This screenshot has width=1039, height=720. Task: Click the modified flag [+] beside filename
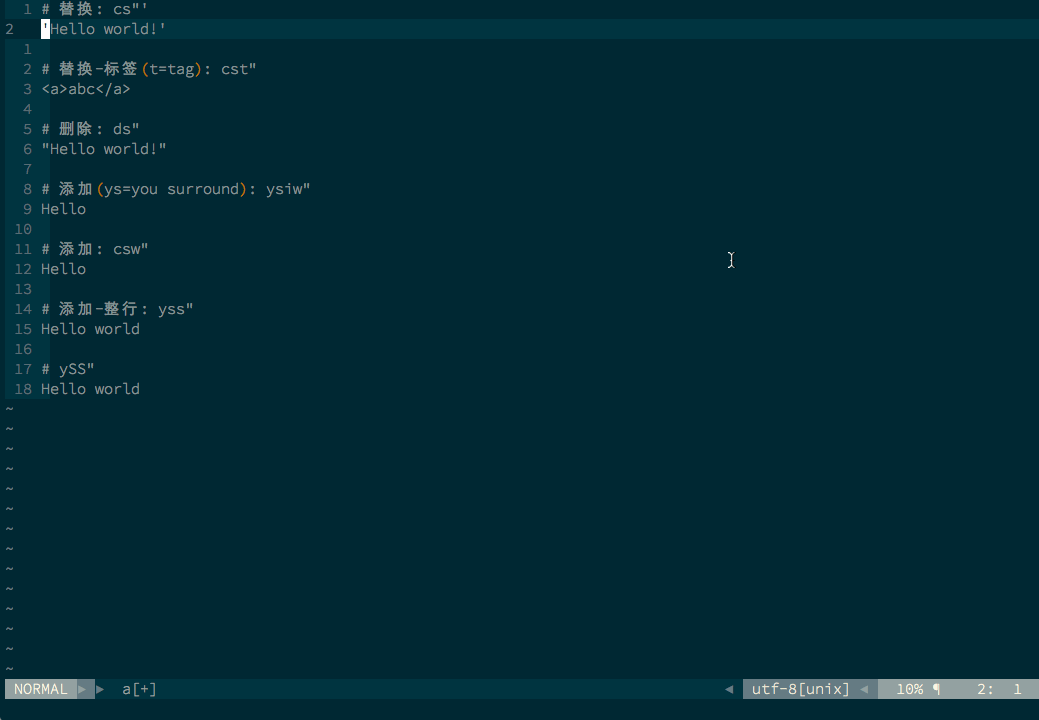point(144,689)
